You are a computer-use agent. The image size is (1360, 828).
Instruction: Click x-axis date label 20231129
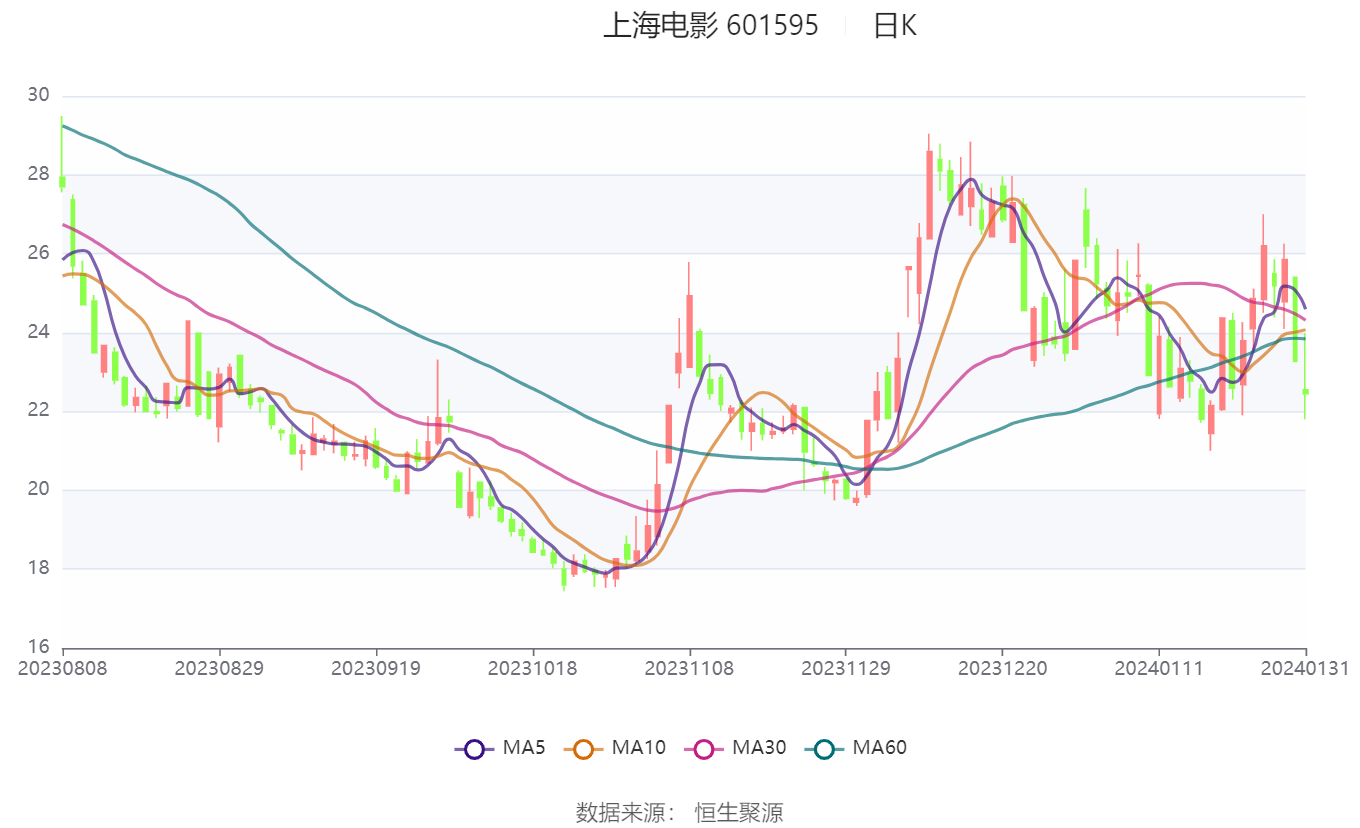pos(846,668)
